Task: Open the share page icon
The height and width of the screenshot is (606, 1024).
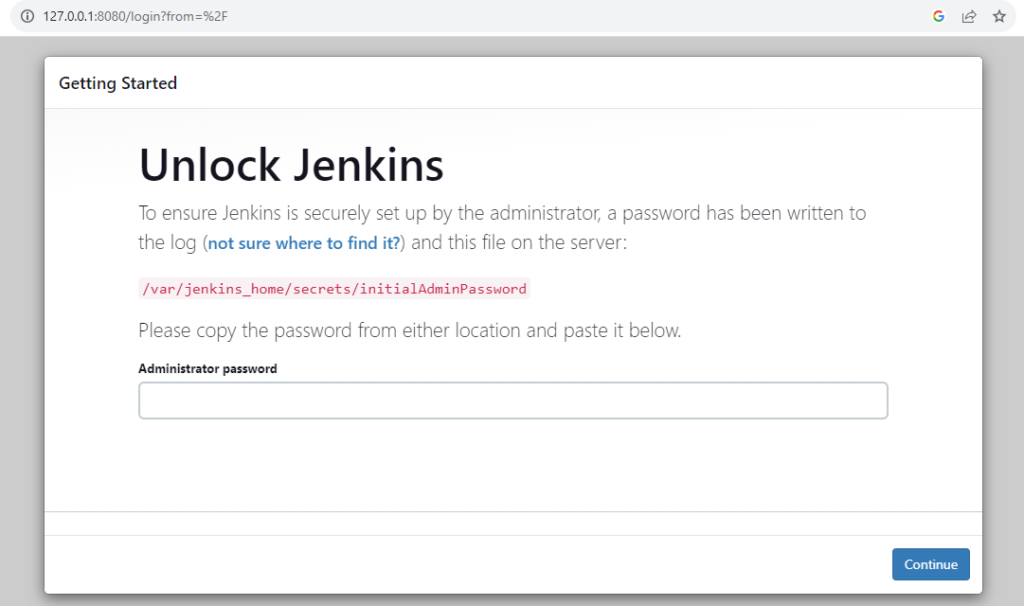Action: coord(968,17)
